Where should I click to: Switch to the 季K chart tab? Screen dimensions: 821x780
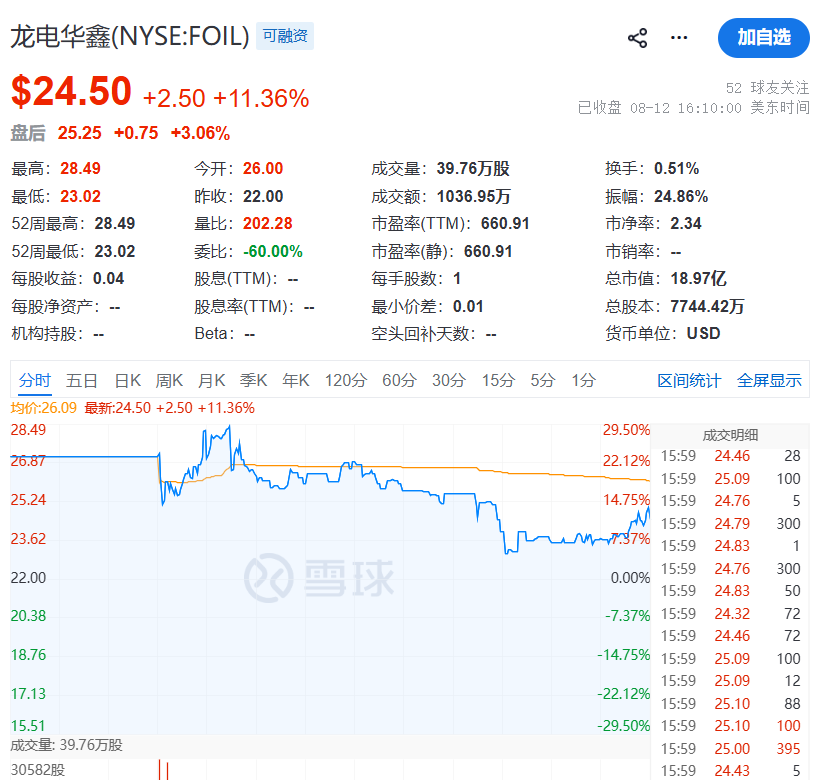[x=253, y=380]
